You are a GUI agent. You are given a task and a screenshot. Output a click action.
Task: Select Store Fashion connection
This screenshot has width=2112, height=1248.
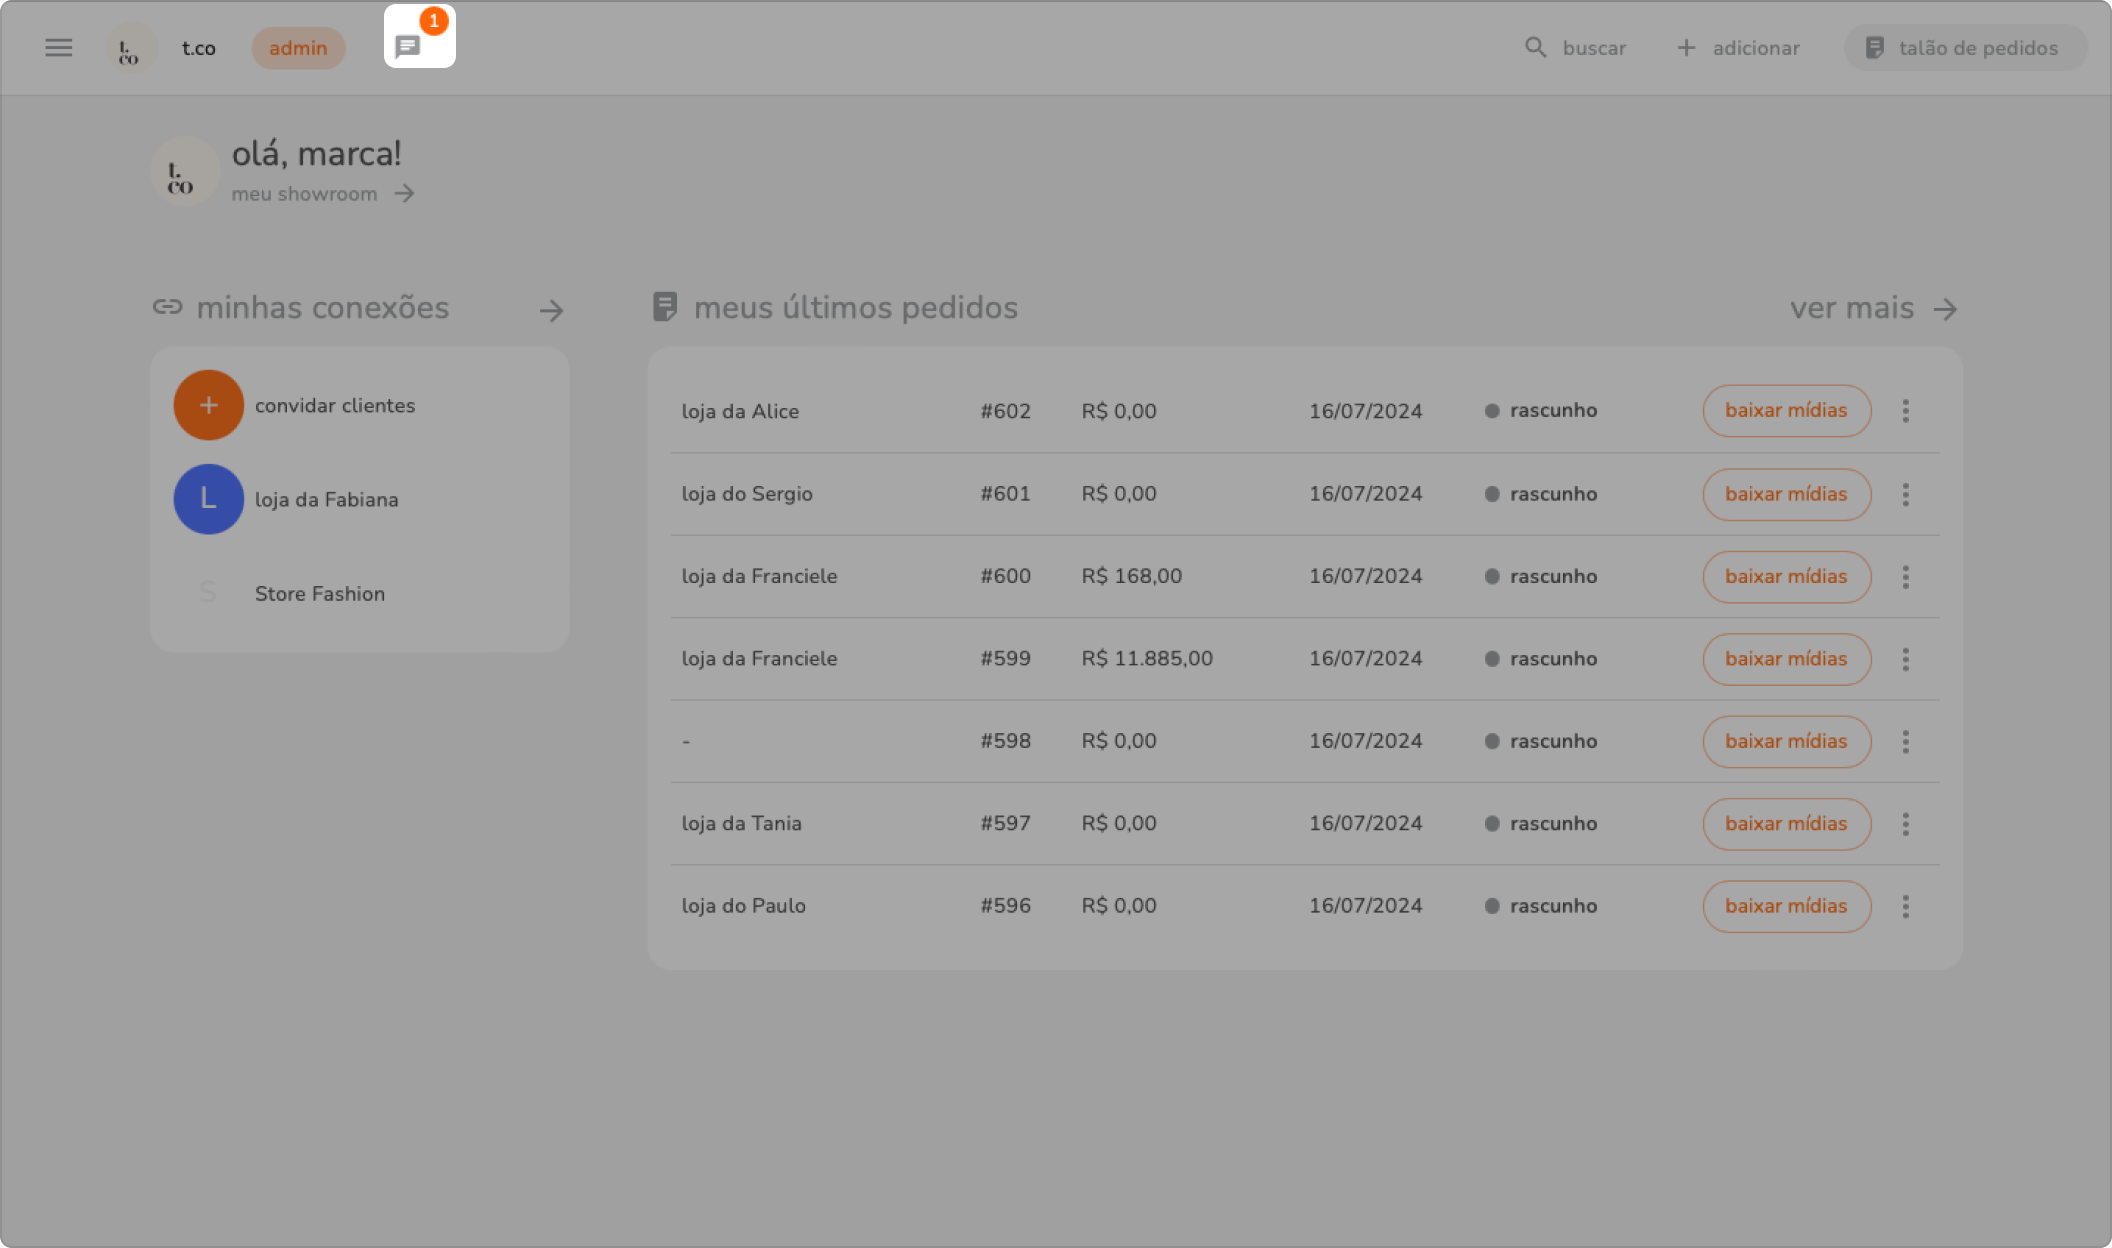click(319, 593)
